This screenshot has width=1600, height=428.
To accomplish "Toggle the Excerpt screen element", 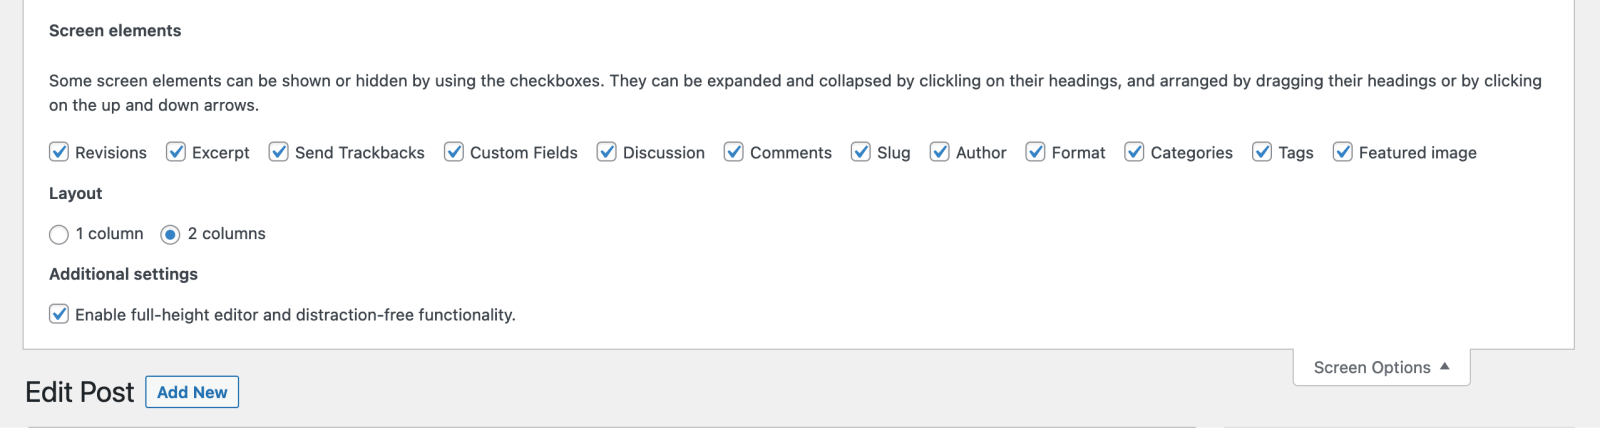I will coord(176,152).
